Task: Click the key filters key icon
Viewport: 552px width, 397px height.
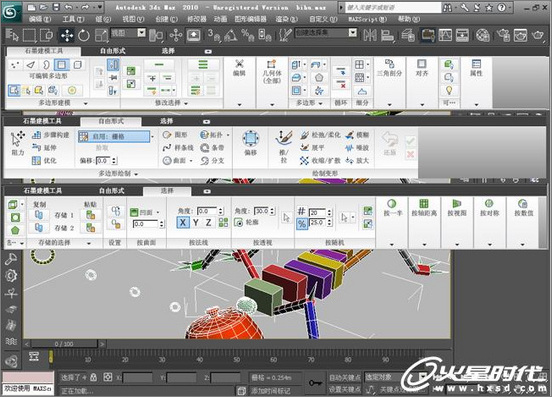Action: pyautogui.click(x=314, y=383)
